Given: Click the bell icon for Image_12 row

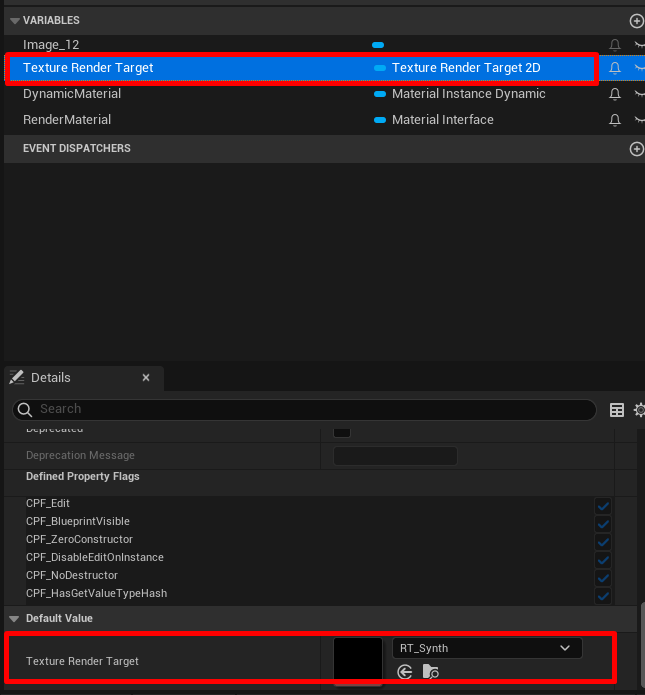Looking at the screenshot, I should (614, 45).
